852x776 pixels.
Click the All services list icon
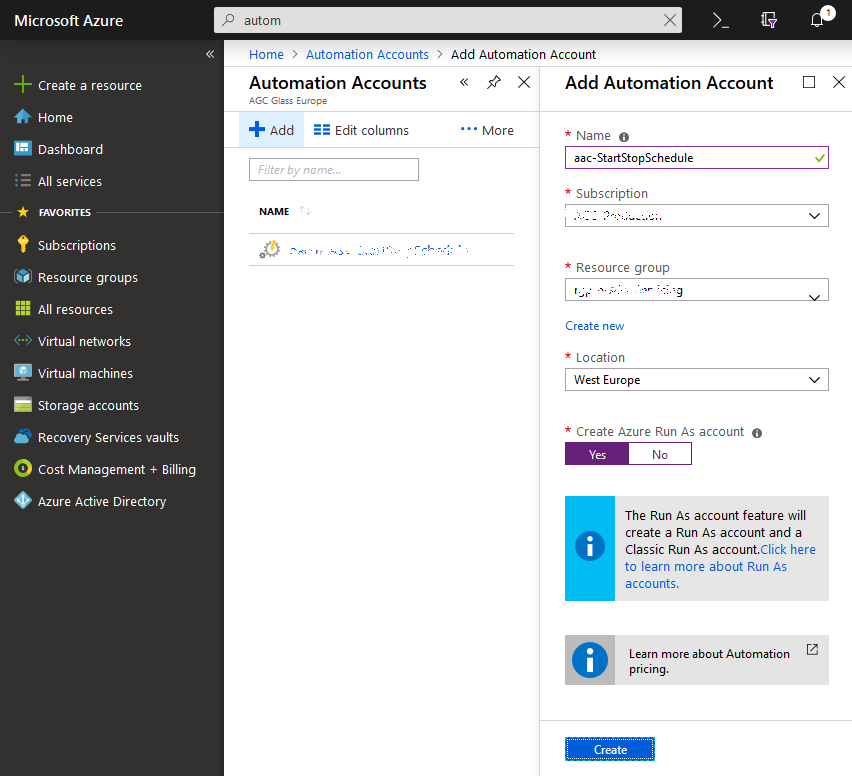pos(23,180)
